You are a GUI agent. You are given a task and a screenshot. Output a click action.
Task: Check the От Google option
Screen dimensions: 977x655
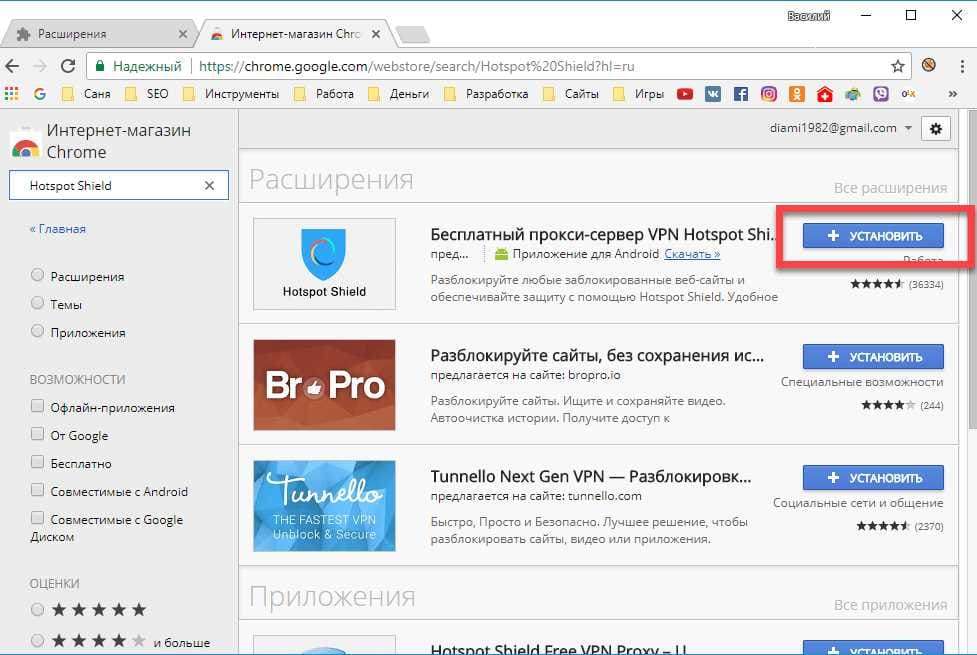point(37,434)
